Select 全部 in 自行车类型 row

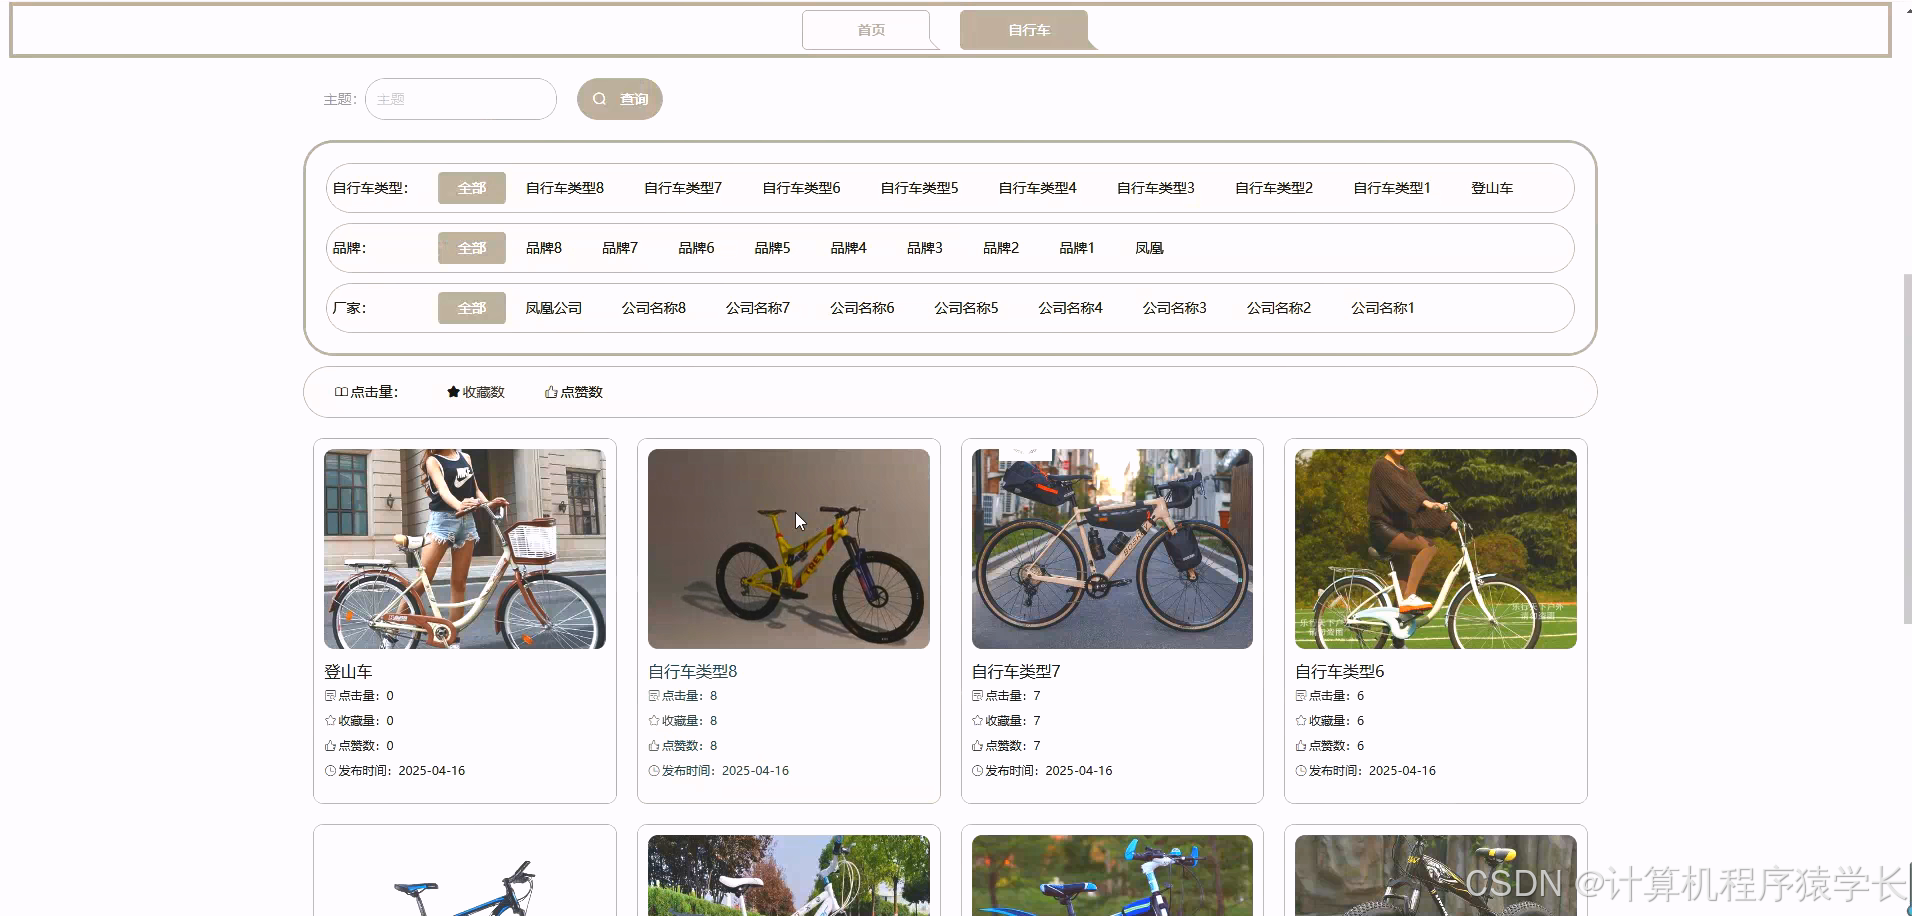472,188
